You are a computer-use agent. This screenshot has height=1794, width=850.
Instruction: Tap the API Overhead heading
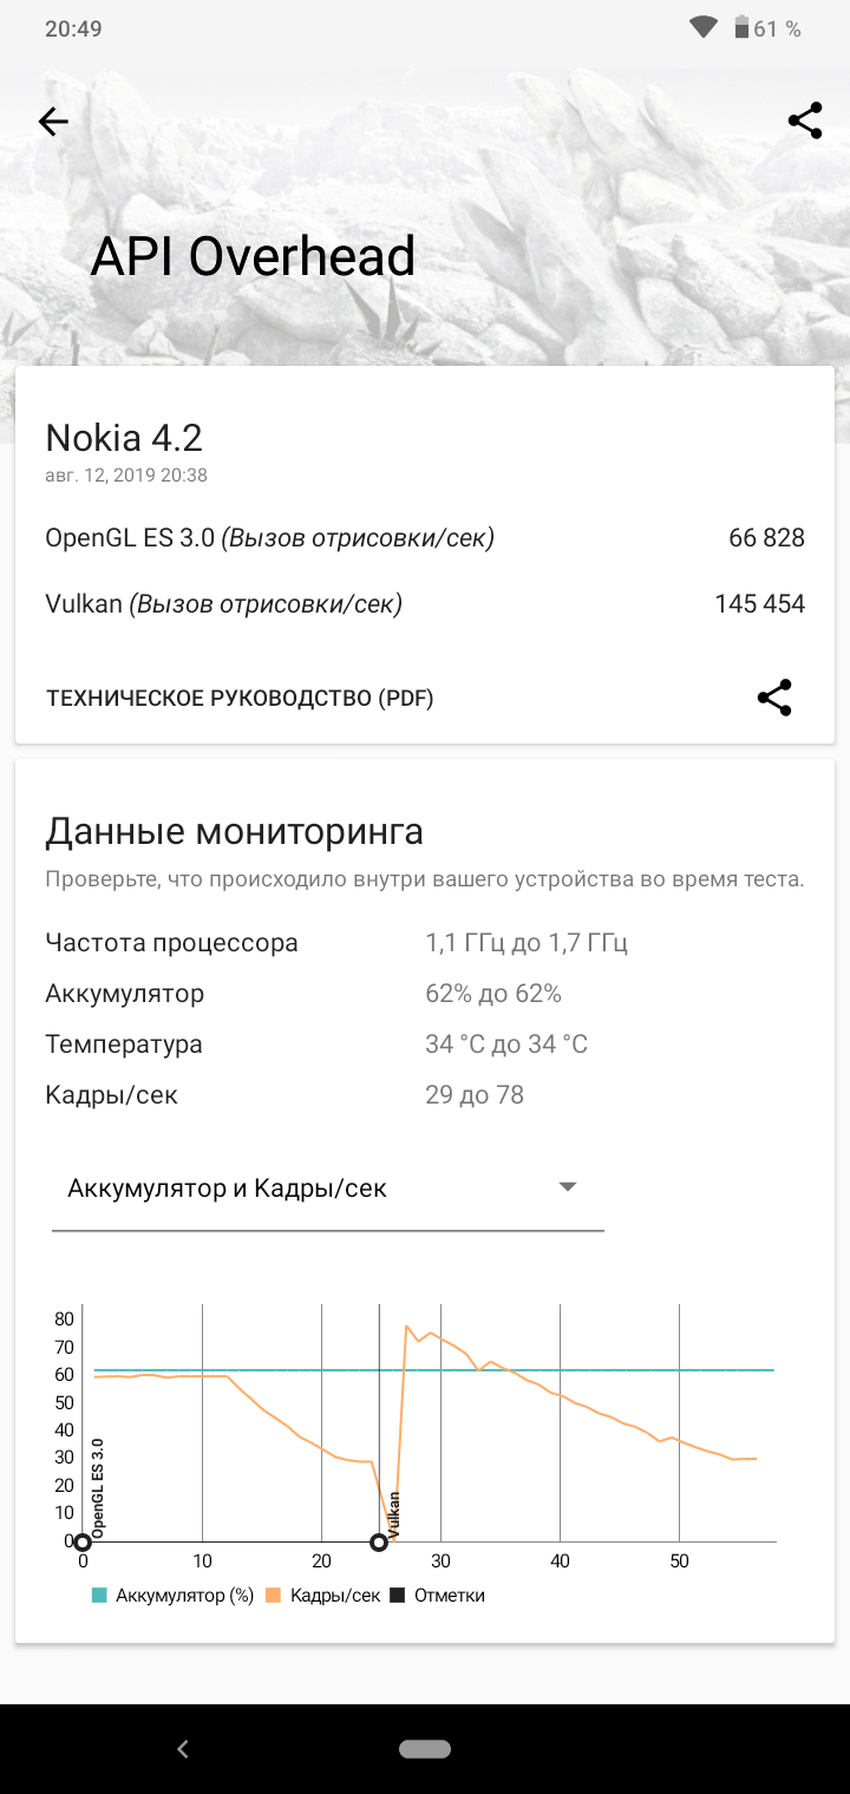[x=253, y=256]
